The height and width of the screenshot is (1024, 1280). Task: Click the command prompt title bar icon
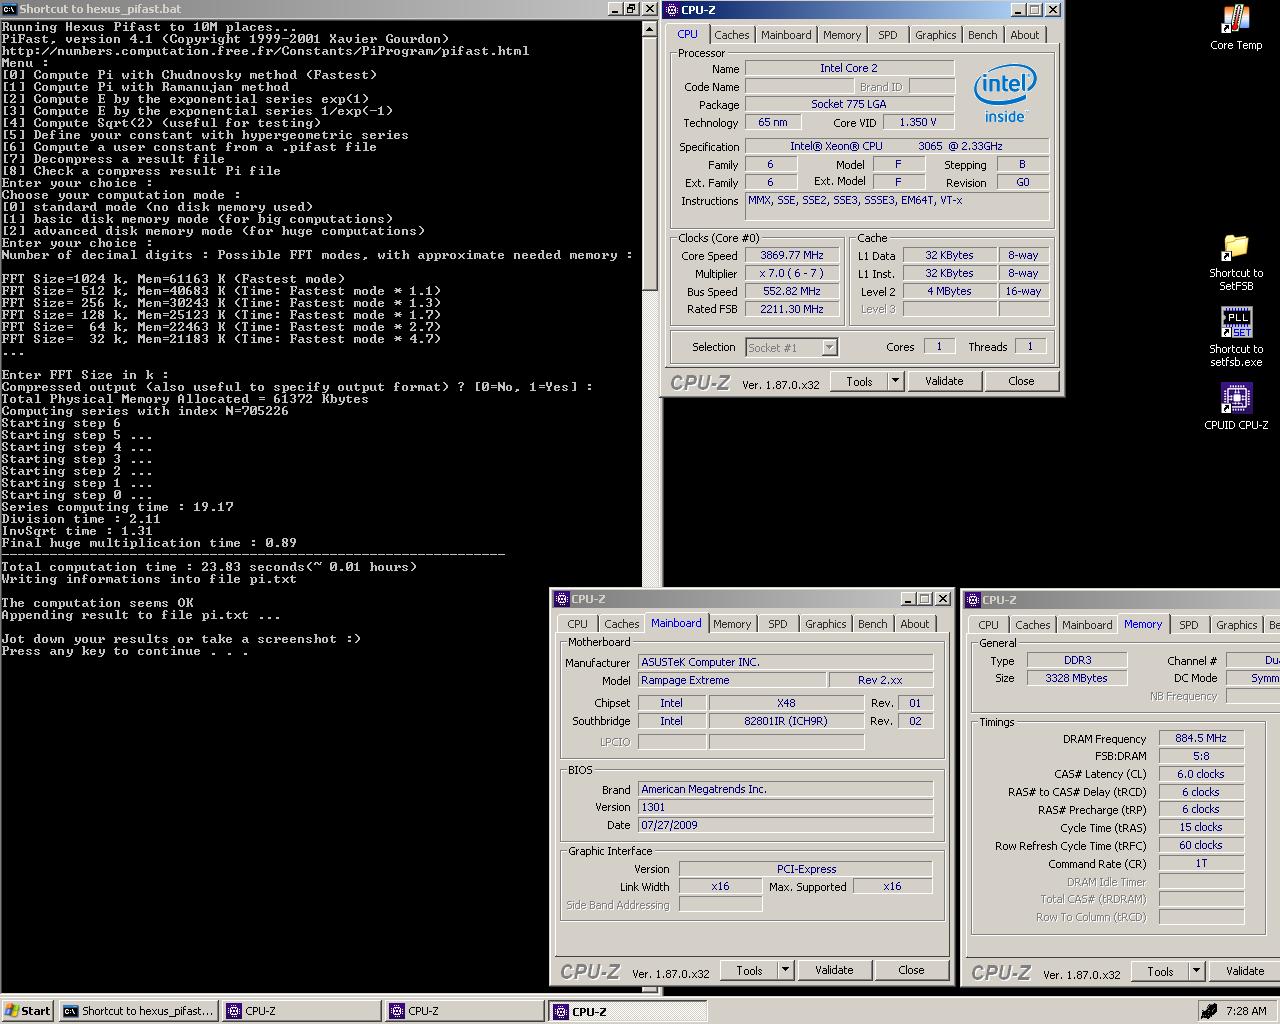coord(9,9)
